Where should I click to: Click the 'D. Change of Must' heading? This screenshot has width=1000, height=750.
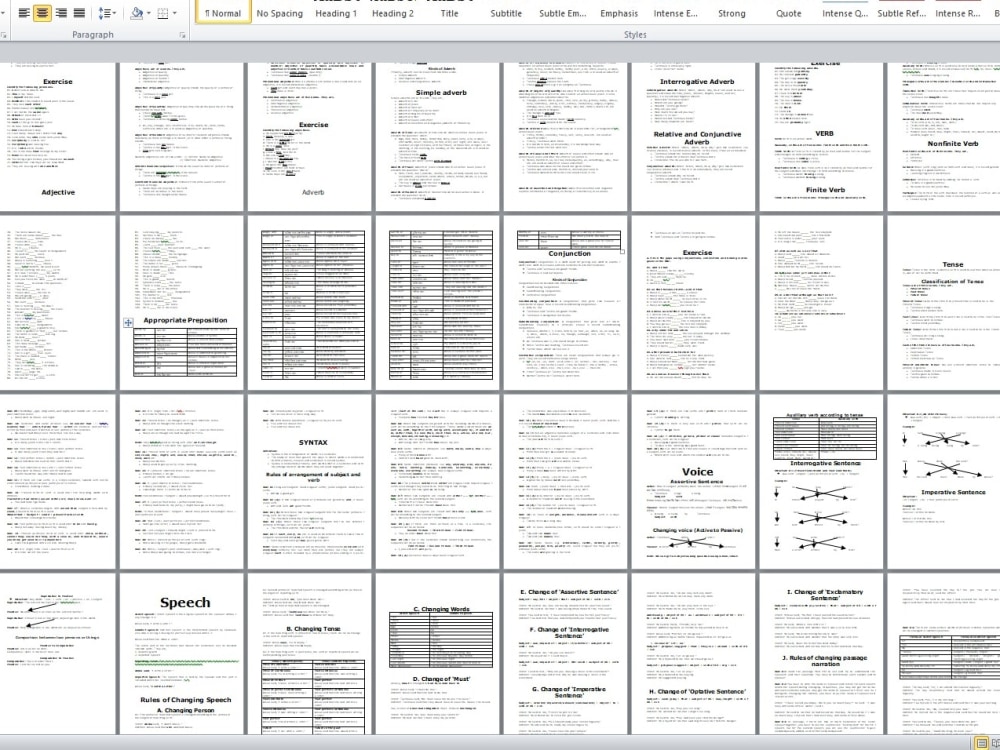coord(441,679)
